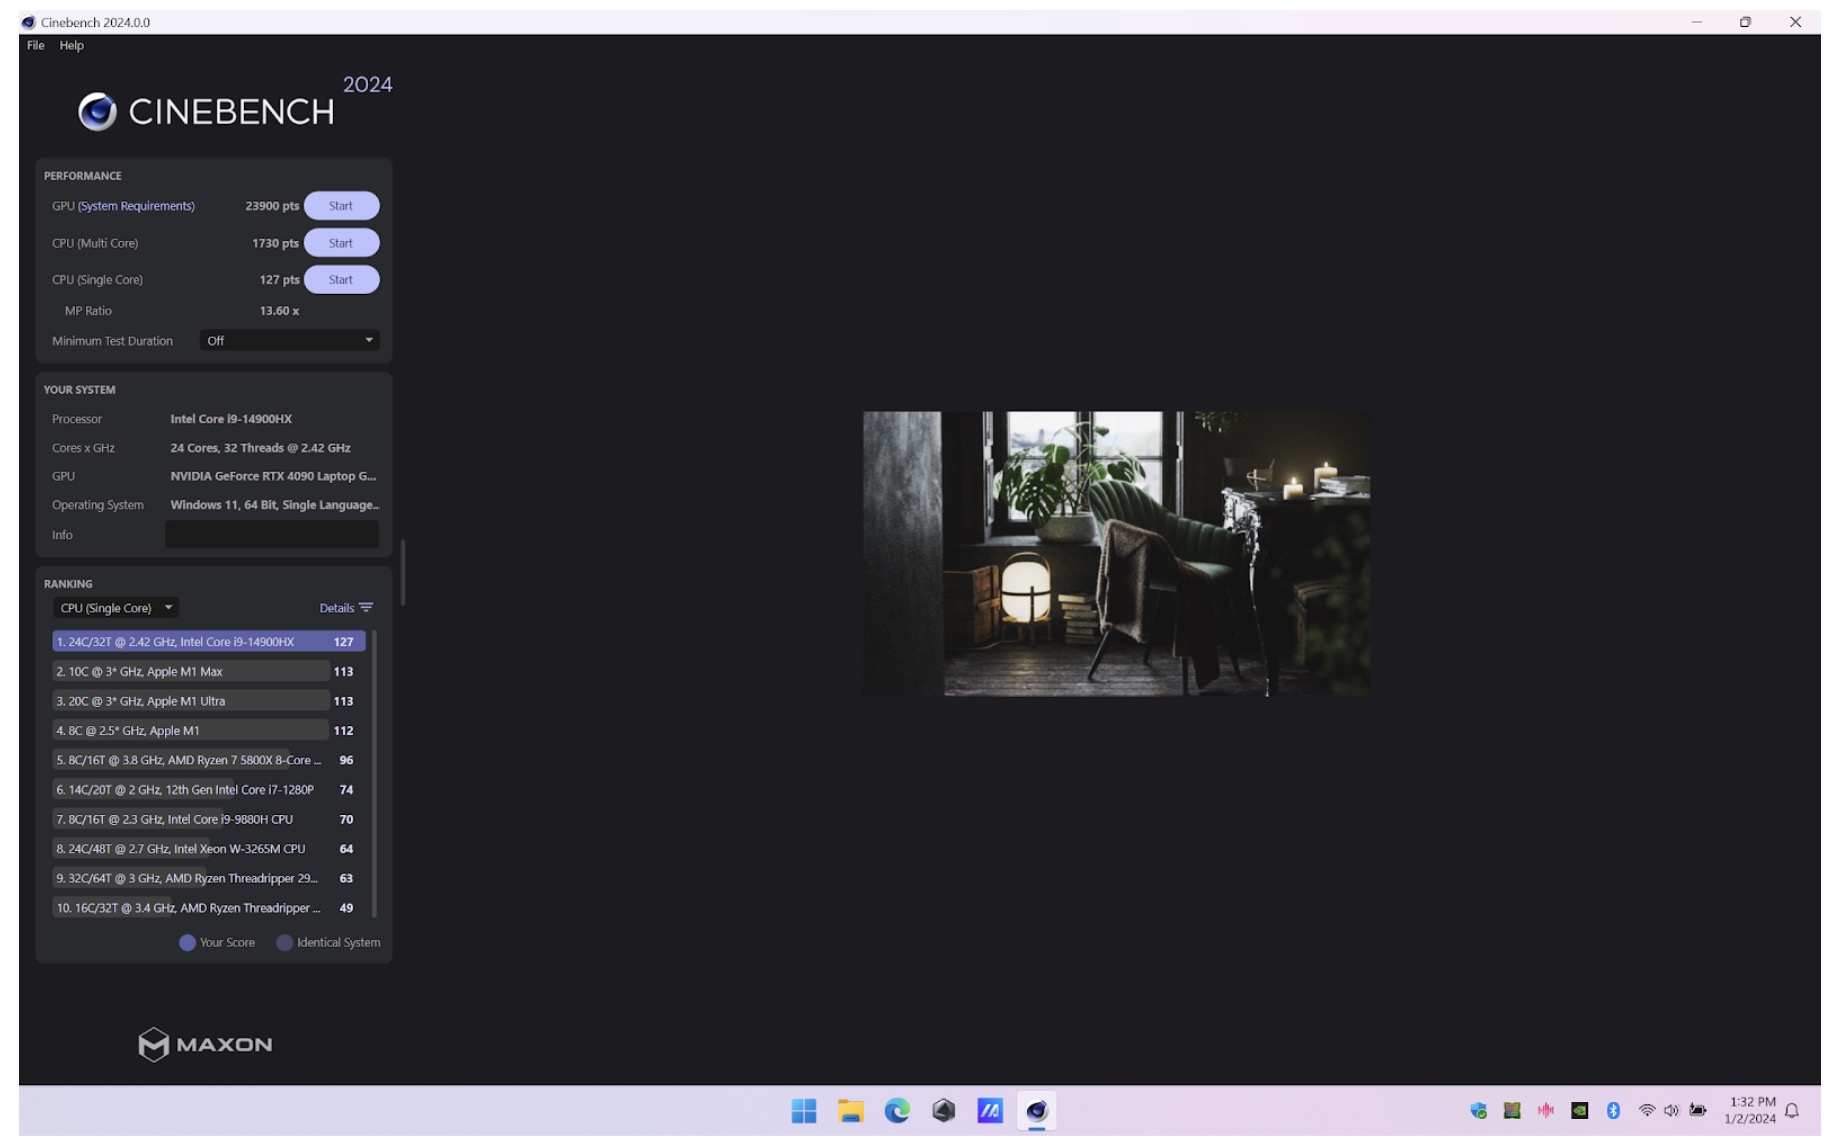Click the Bluetooth tray icon
The image size is (1826, 1148).
coord(1613,1110)
